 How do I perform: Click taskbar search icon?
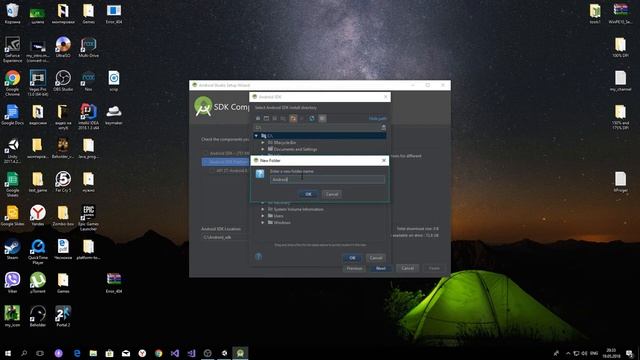point(24,353)
